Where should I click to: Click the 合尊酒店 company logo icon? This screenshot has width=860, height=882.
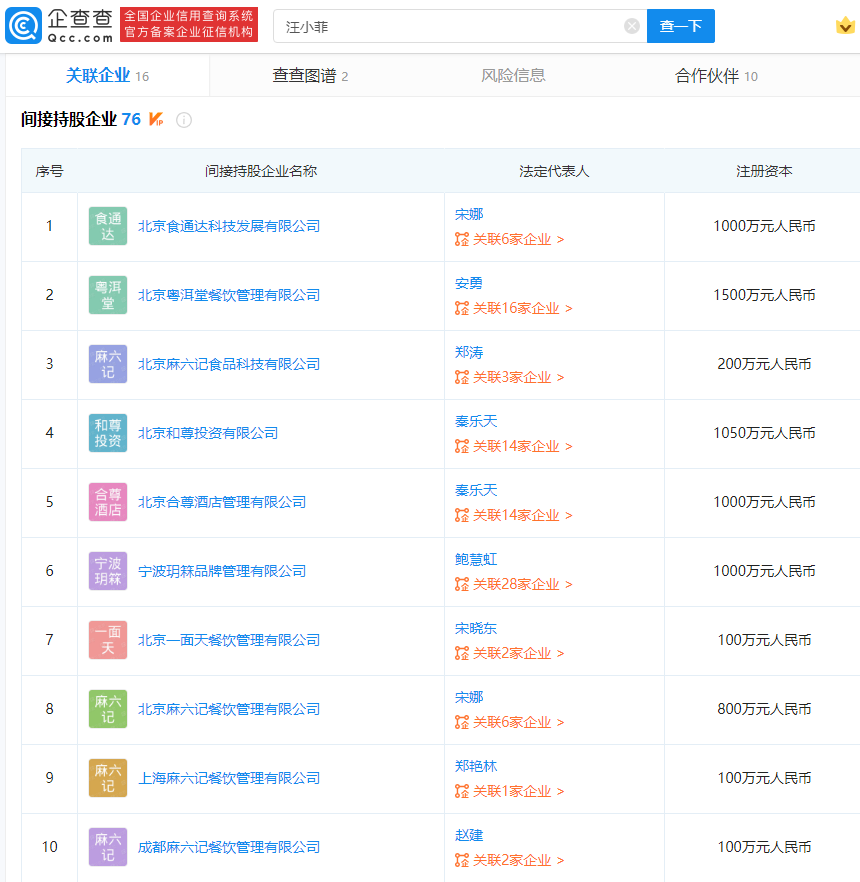[x=108, y=502]
